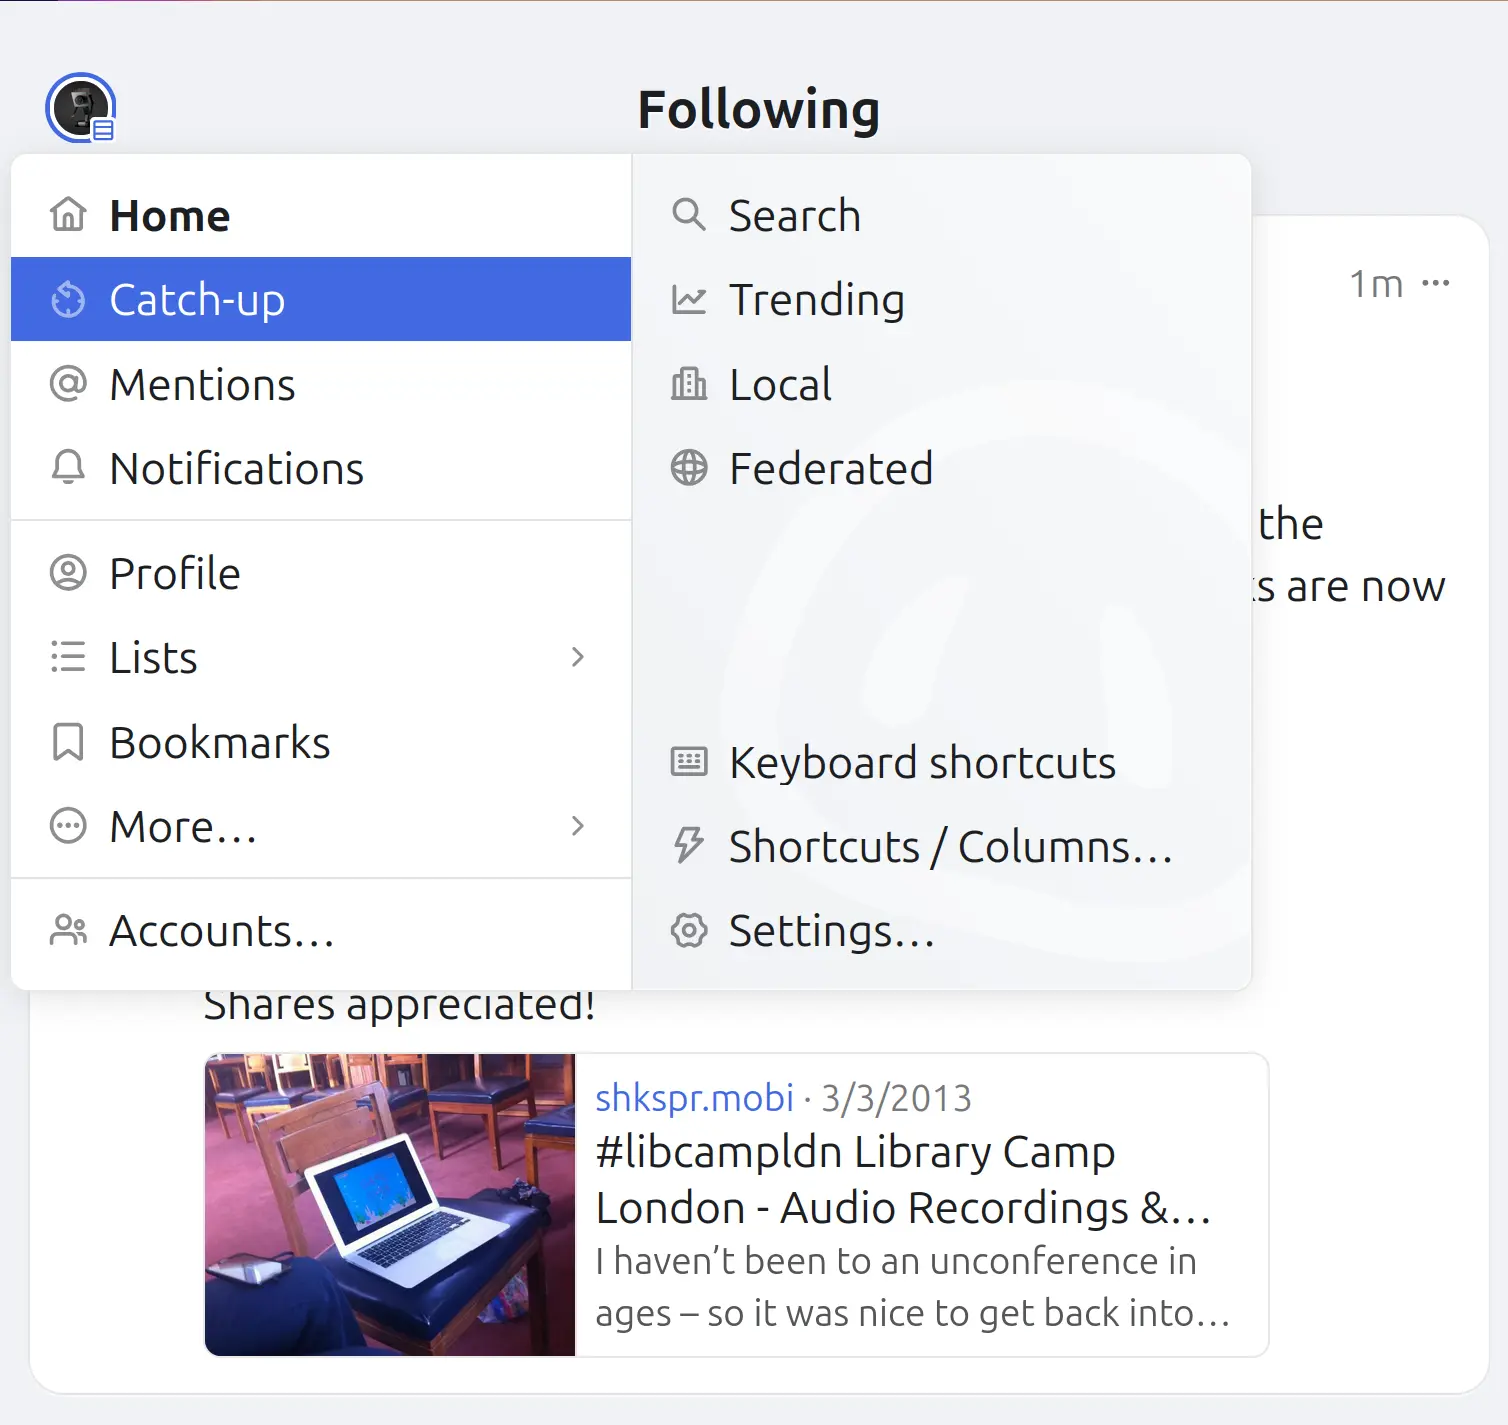1508x1425 pixels.
Task: Open the Federated globe icon
Action: [689, 468]
